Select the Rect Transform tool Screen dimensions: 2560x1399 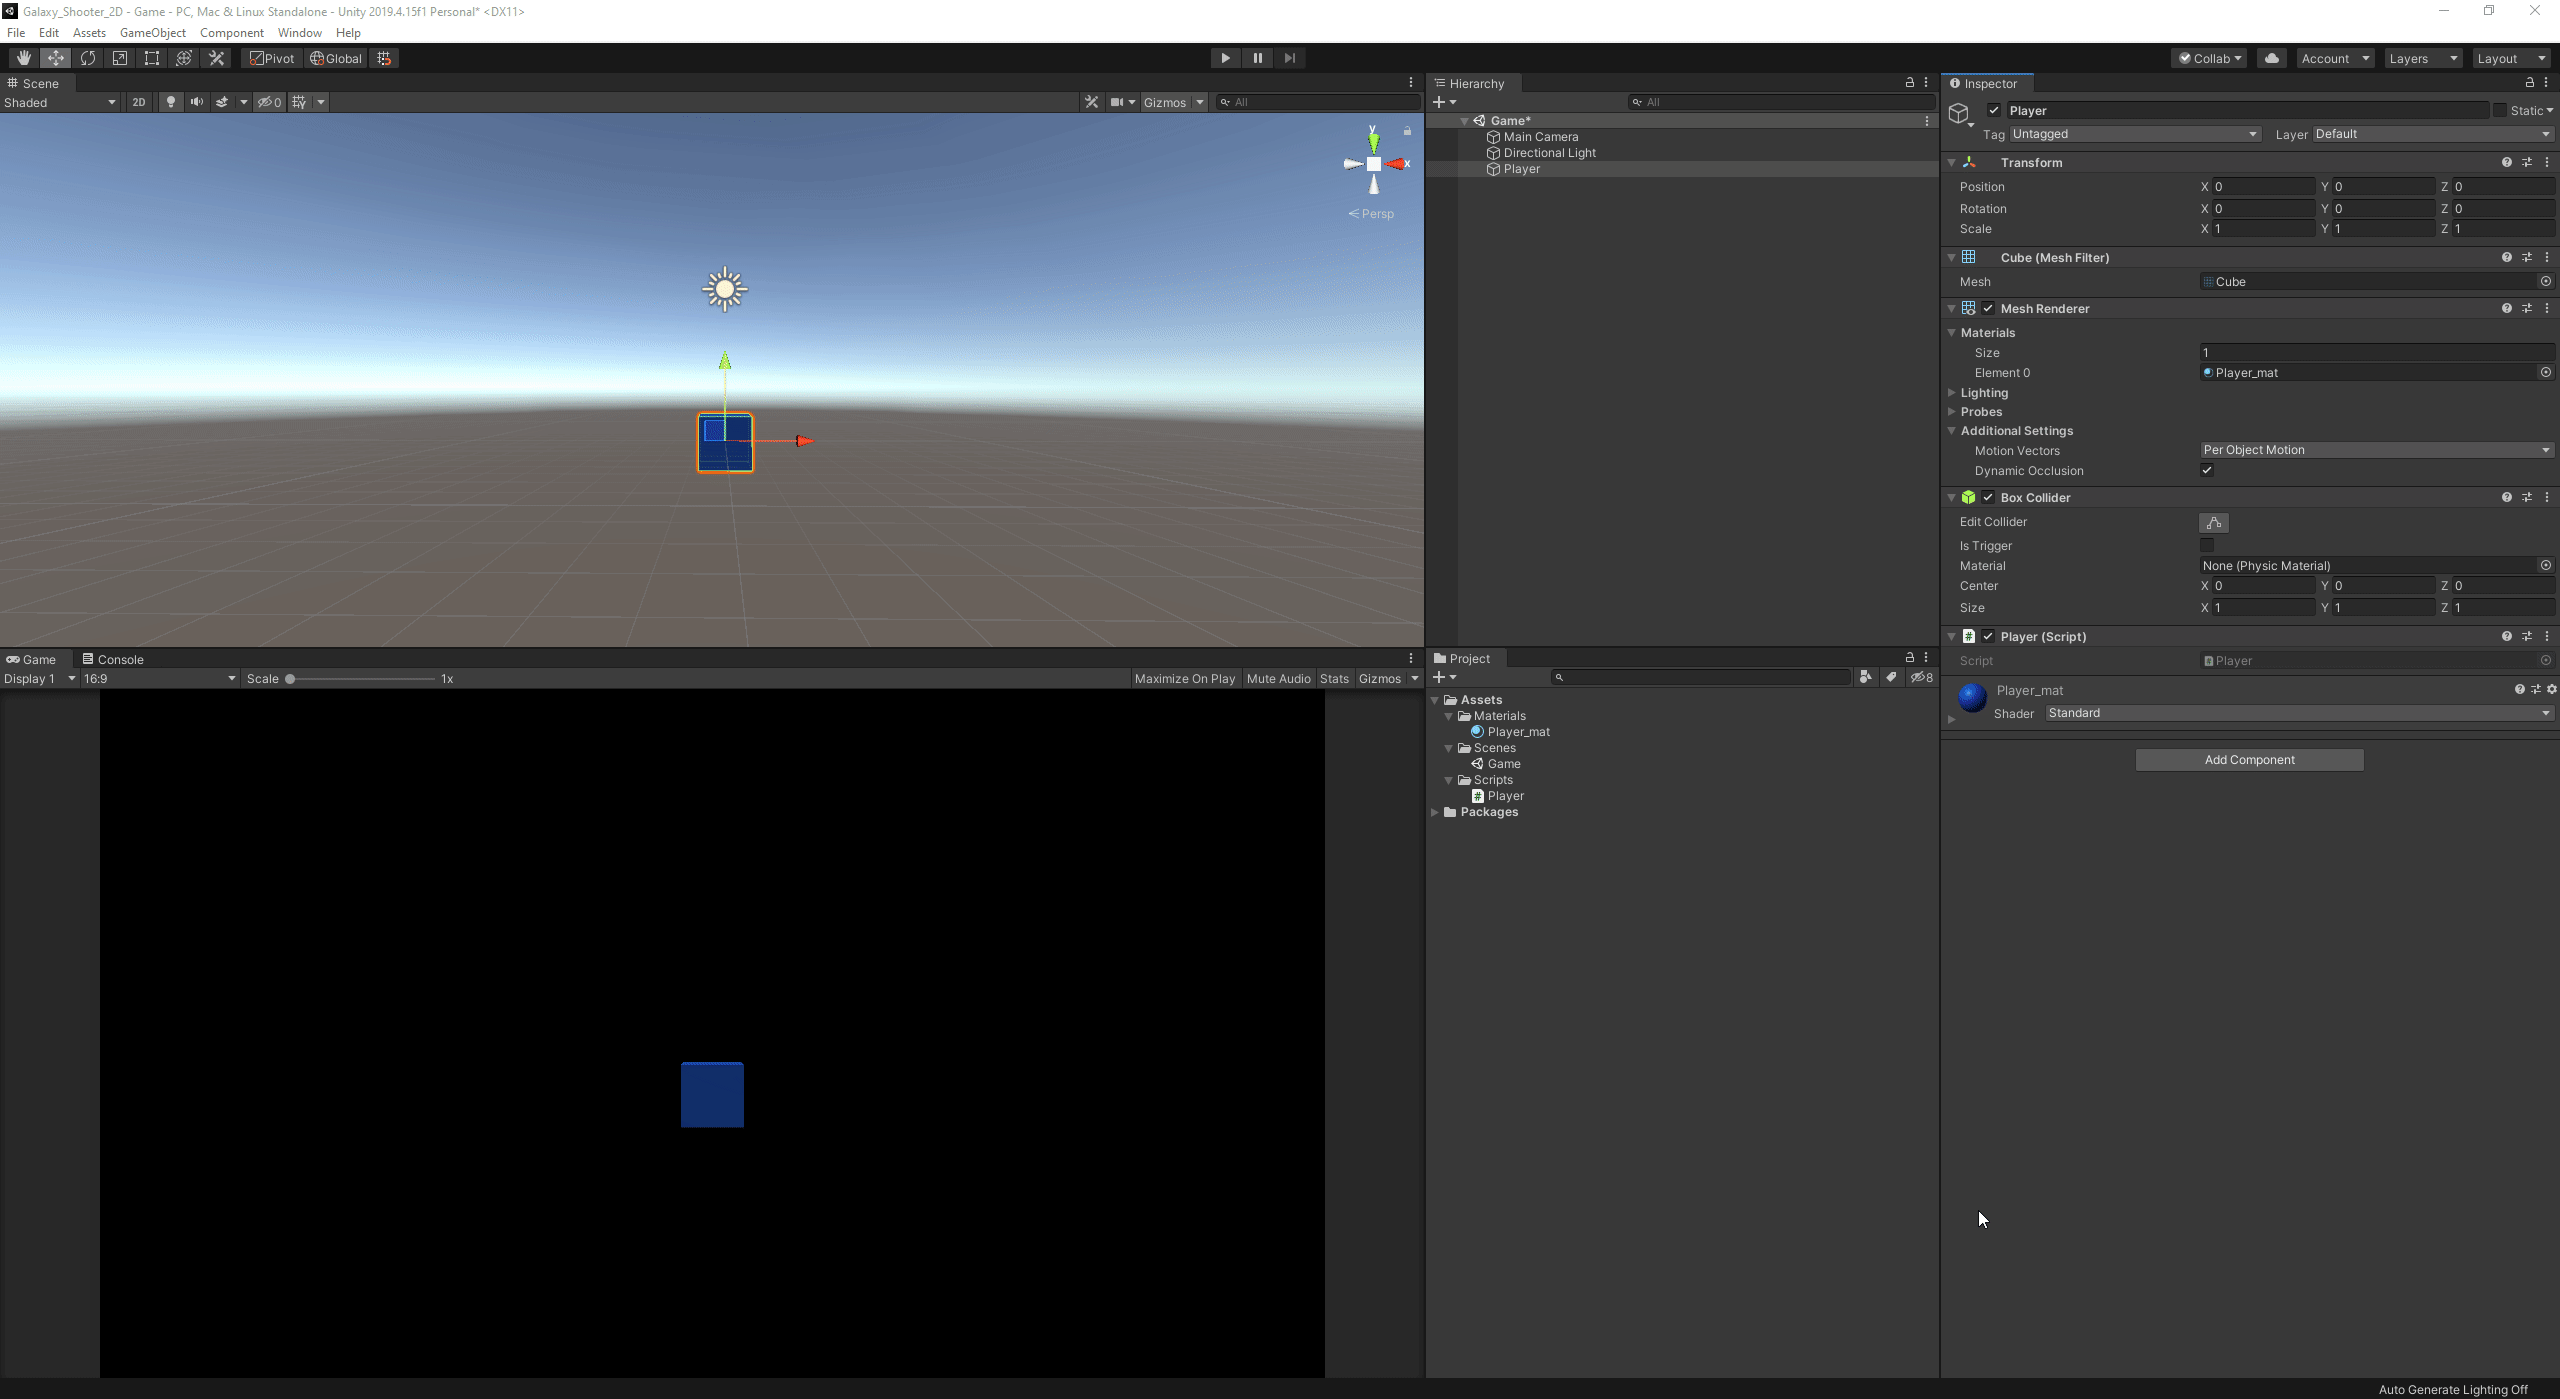click(x=152, y=58)
